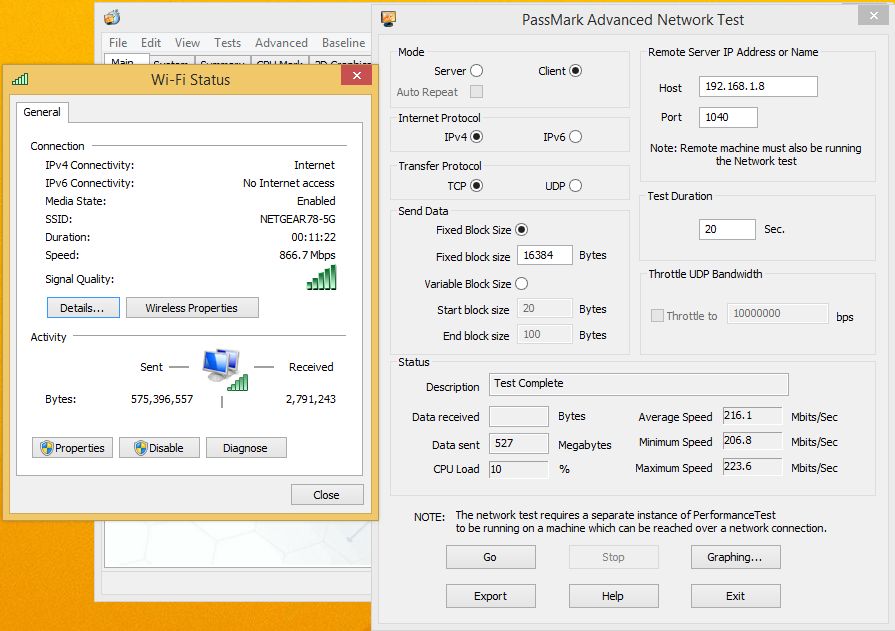Select Client mode radio button
Screen dimensions: 895x631
(575, 70)
